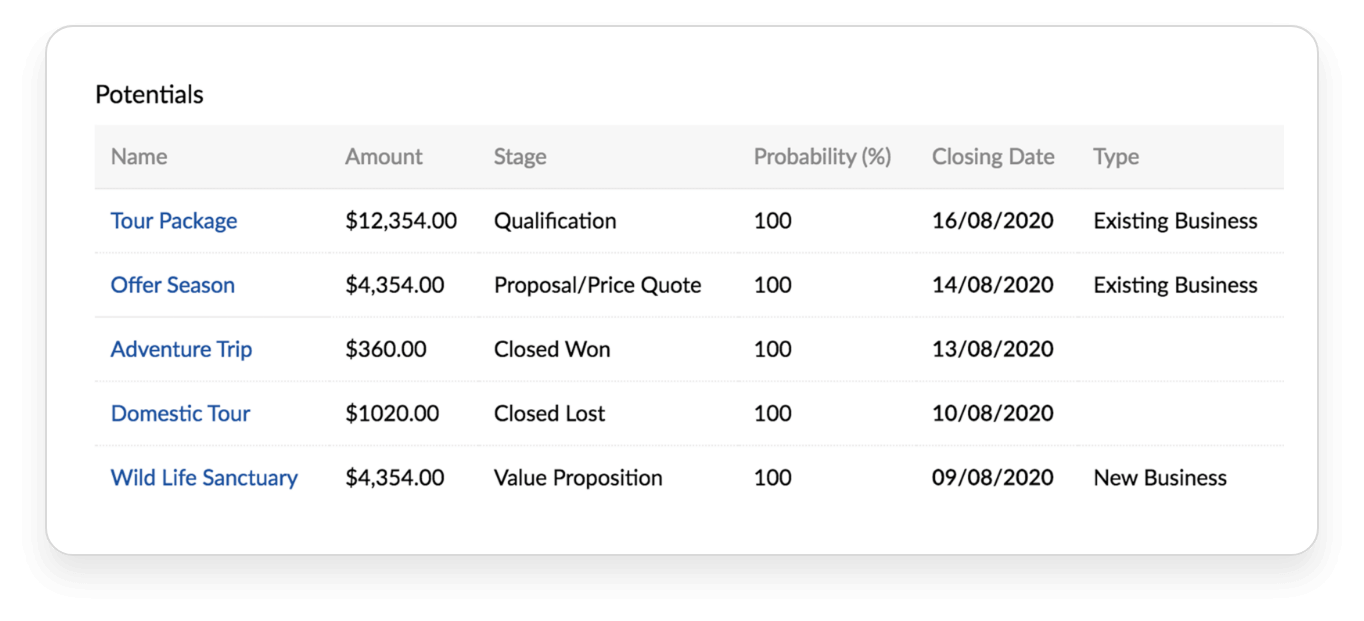Open the Domestic Tour potential
The height and width of the screenshot is (621, 1364).
pos(180,413)
